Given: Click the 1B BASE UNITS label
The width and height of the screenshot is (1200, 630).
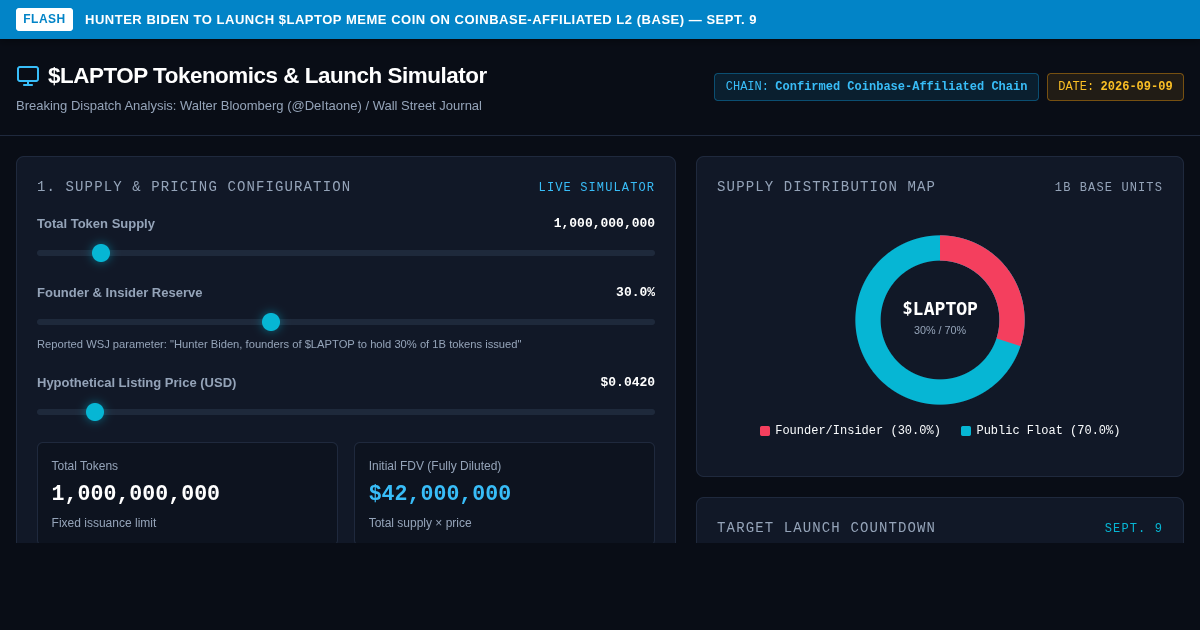Looking at the screenshot, I should click(x=1109, y=188).
